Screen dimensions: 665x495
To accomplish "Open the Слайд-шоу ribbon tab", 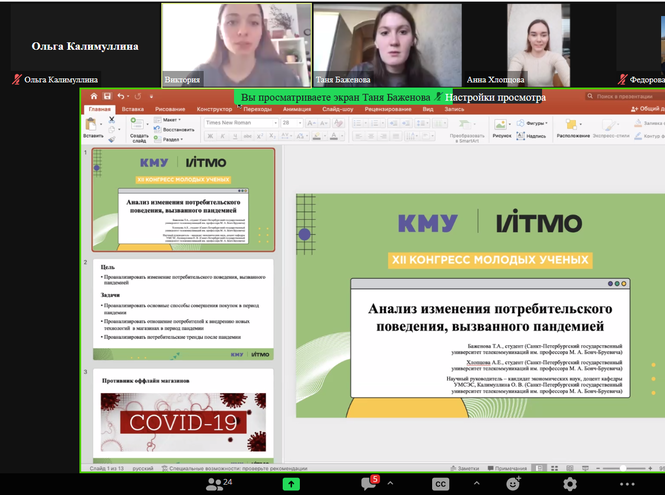I will [338, 109].
